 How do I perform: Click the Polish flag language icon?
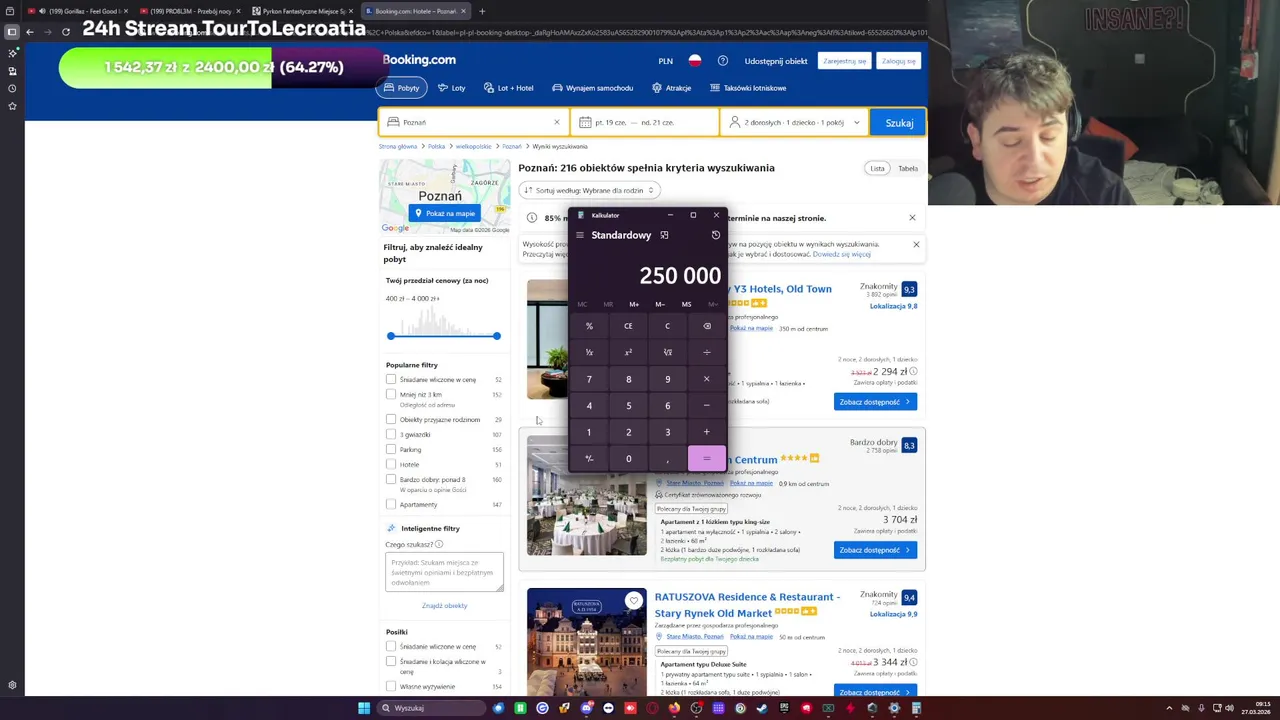click(694, 61)
